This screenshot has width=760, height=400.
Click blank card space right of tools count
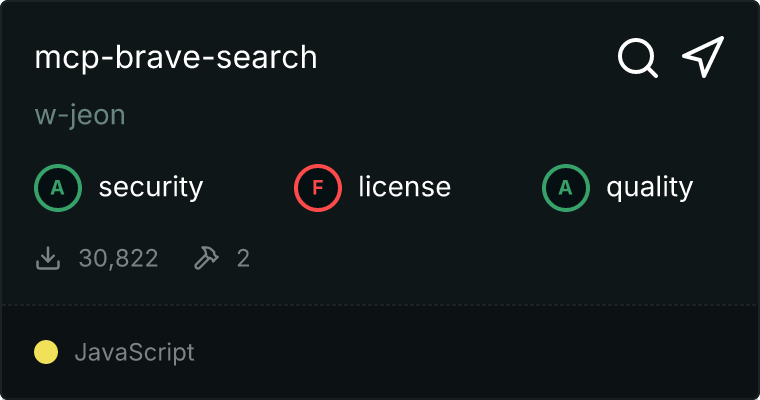click(480, 259)
